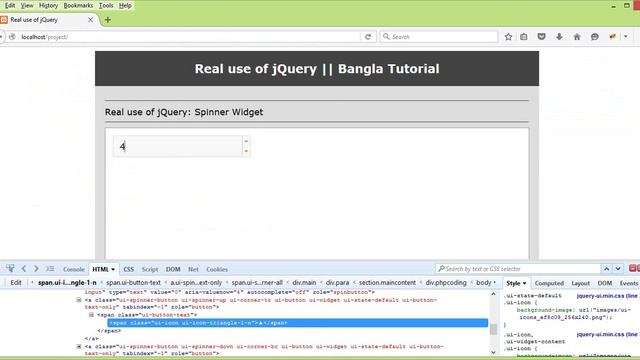The width and height of the screenshot is (640, 360).
Task: Show bookmarks list icon
Action: (x=524, y=37)
